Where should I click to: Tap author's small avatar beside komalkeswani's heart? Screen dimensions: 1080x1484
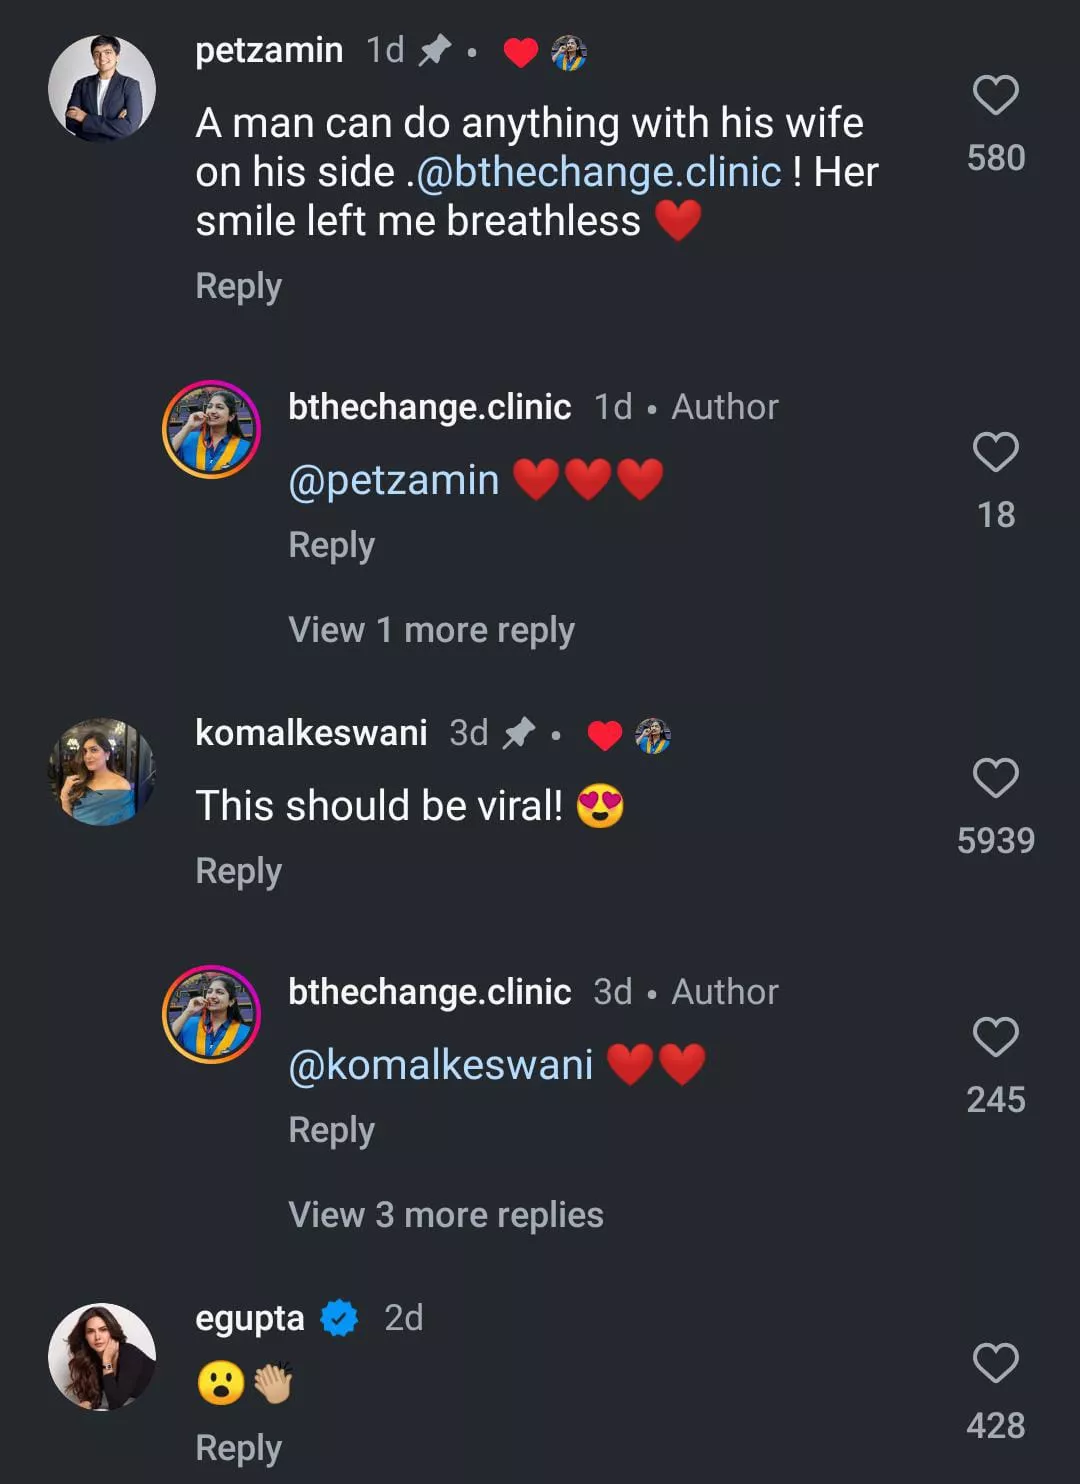(x=653, y=736)
